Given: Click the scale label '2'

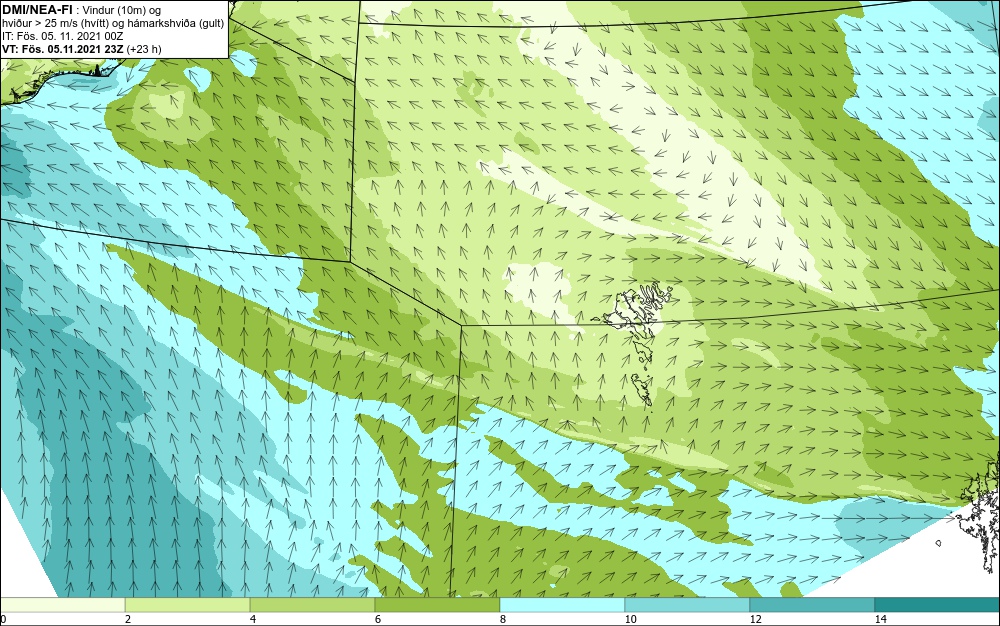Looking at the screenshot, I should (128, 620).
